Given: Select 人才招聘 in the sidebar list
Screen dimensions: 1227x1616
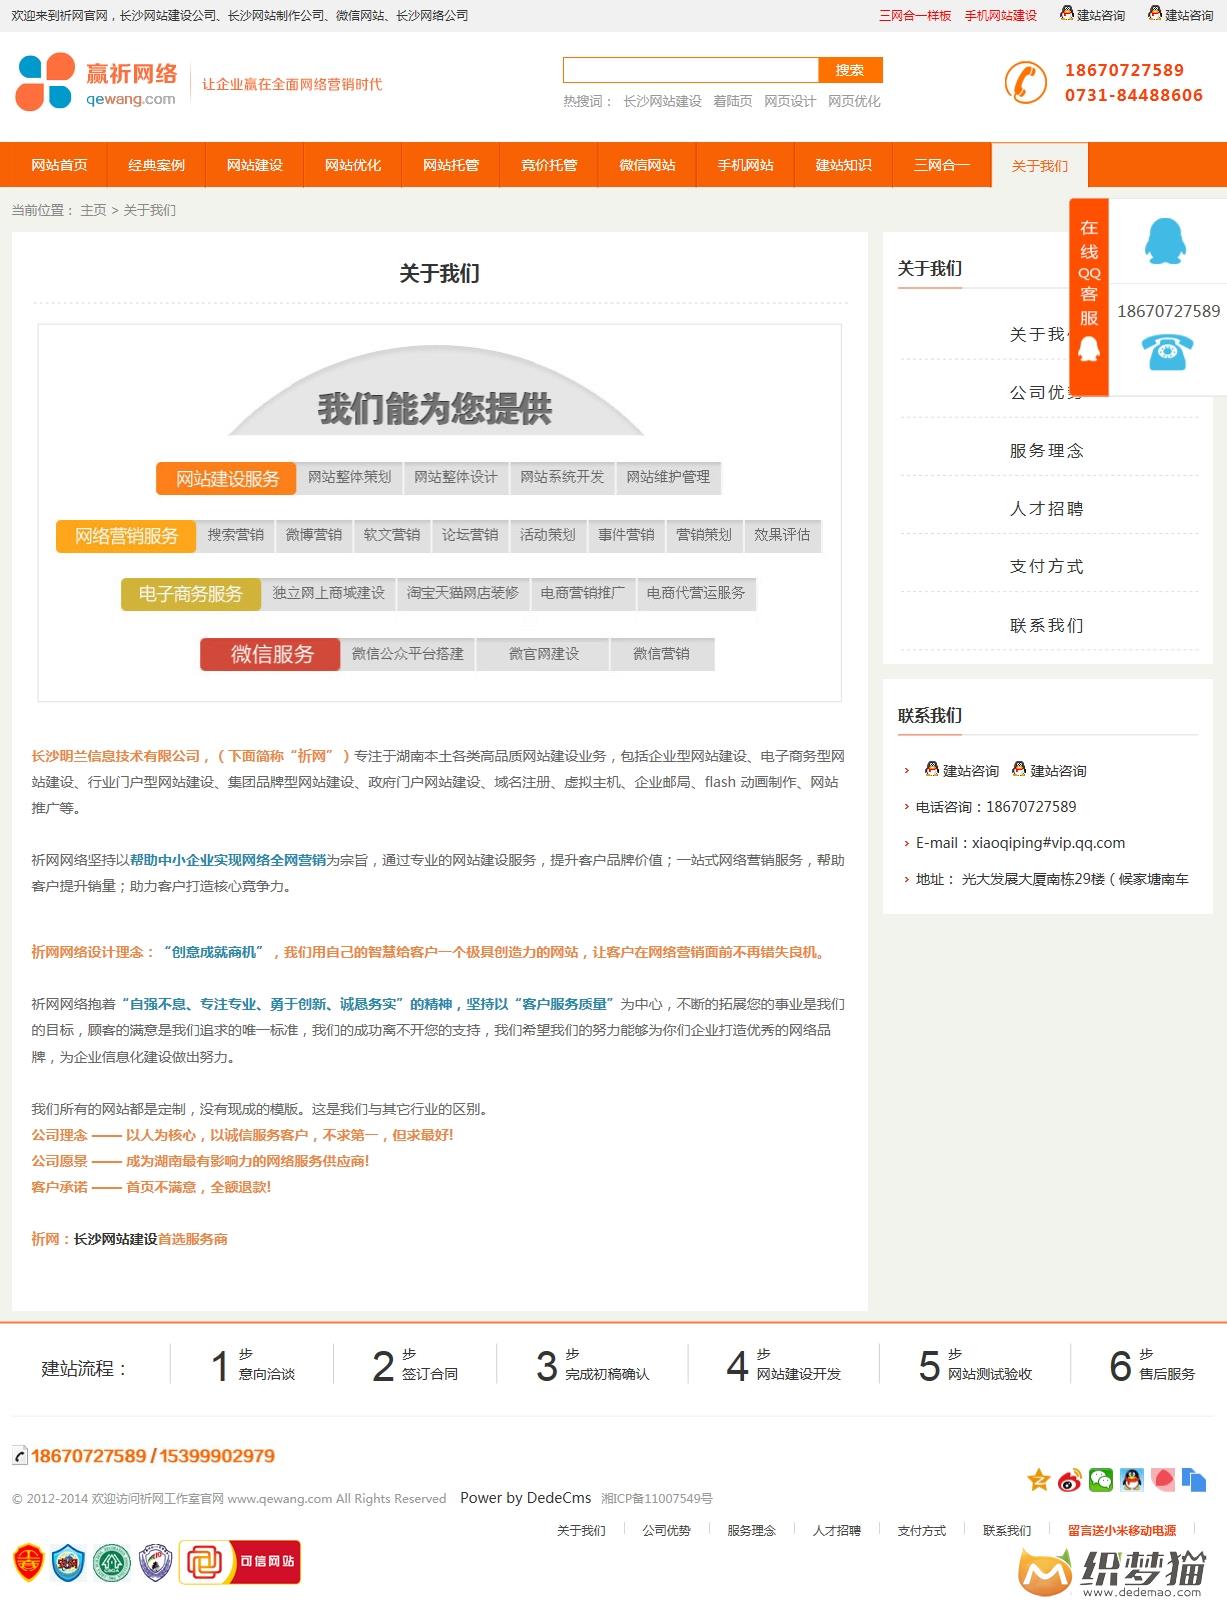Looking at the screenshot, I should [x=1046, y=509].
